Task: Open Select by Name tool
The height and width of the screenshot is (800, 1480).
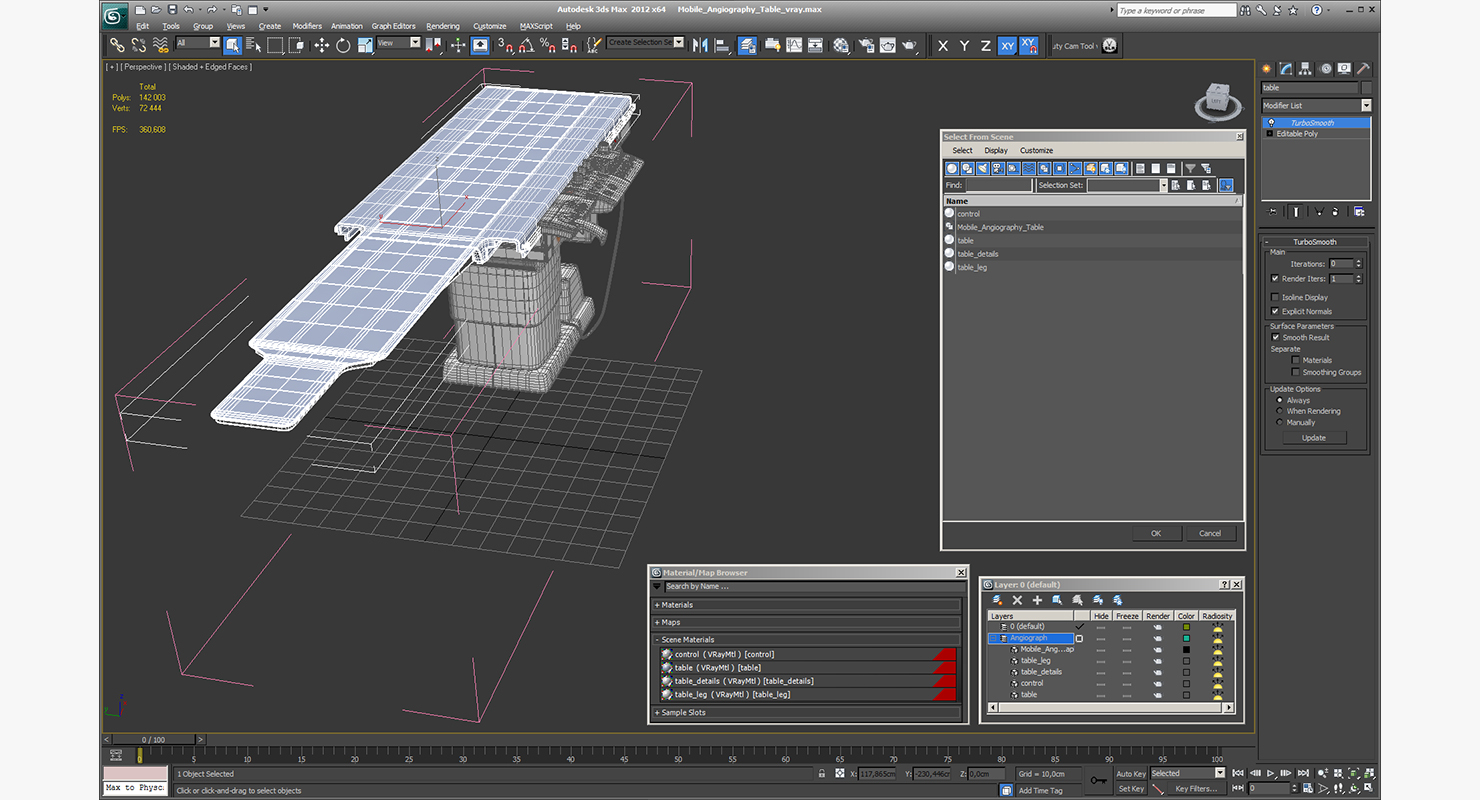Action: click(x=253, y=45)
